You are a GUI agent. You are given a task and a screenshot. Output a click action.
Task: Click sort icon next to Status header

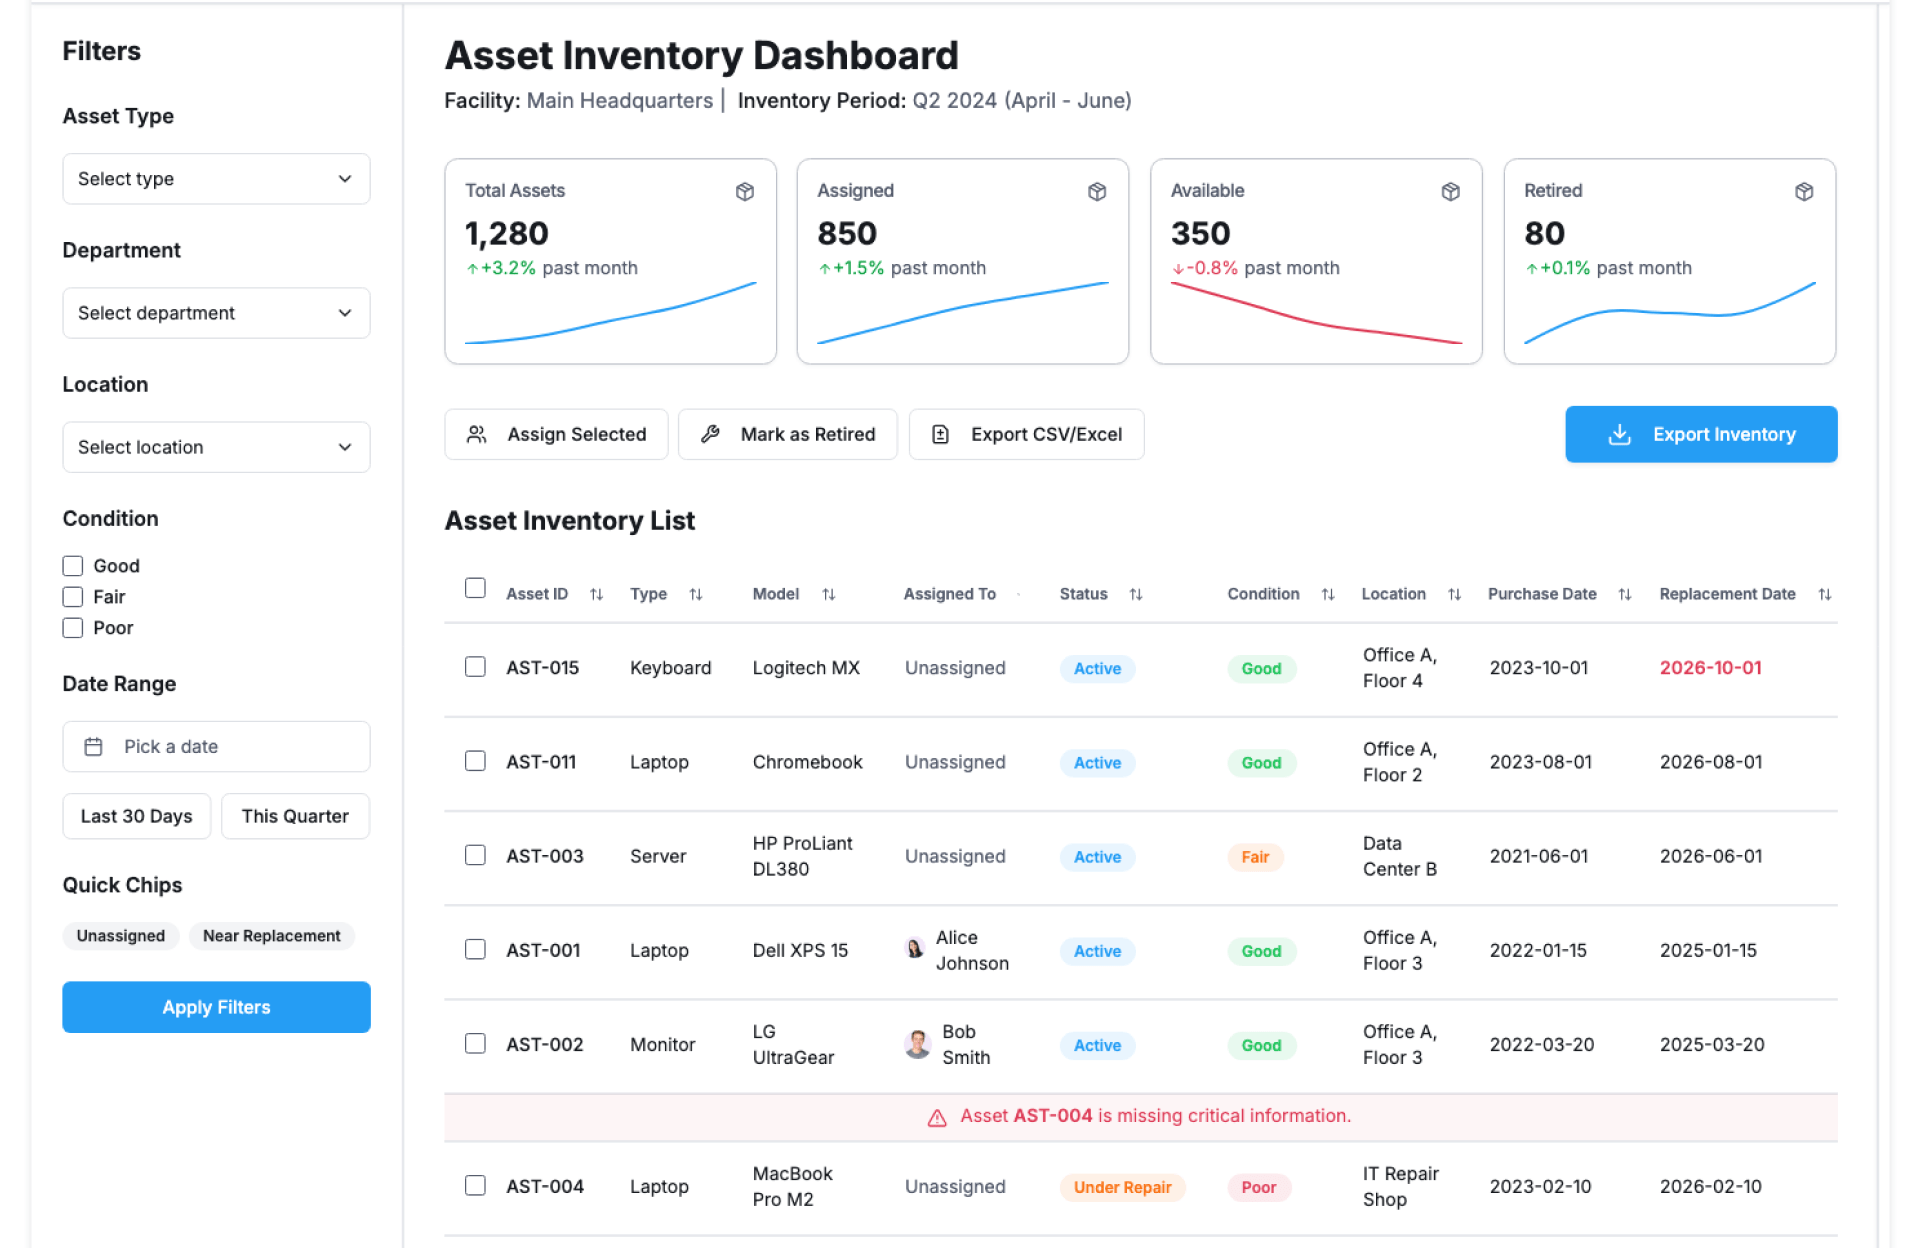1135,594
